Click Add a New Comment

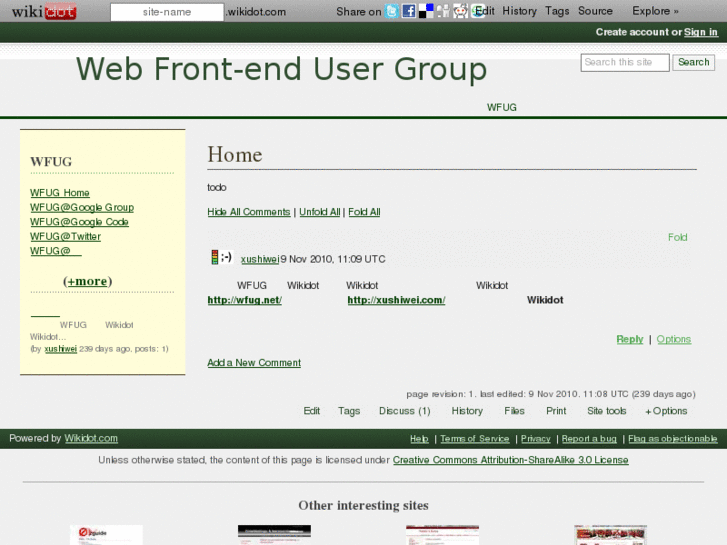click(254, 363)
